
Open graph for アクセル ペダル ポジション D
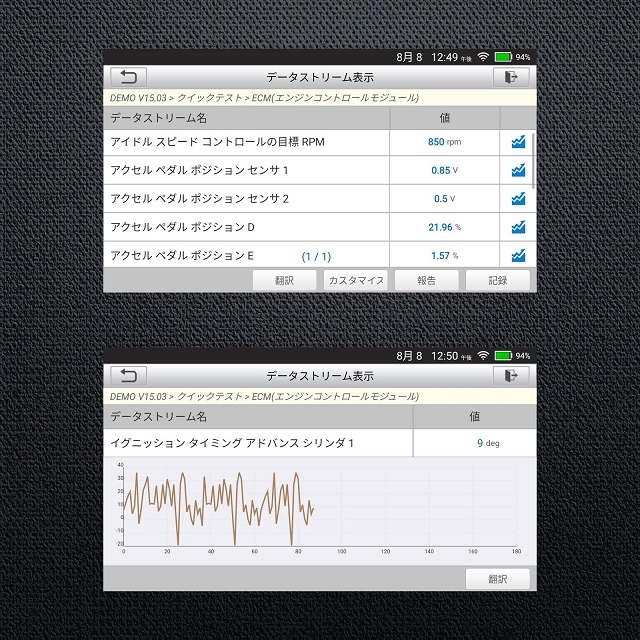coord(517,227)
